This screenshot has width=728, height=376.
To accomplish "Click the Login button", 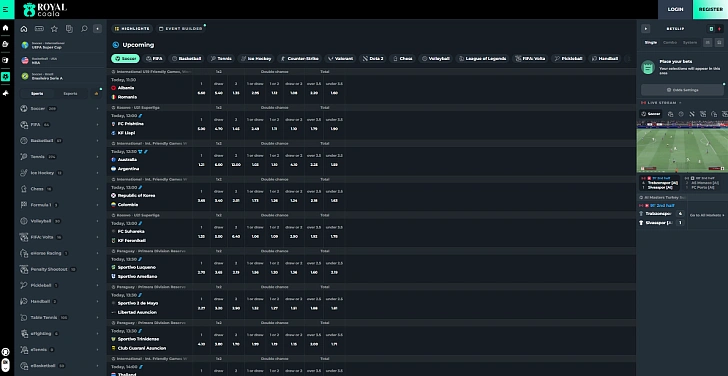I will pos(676,9).
